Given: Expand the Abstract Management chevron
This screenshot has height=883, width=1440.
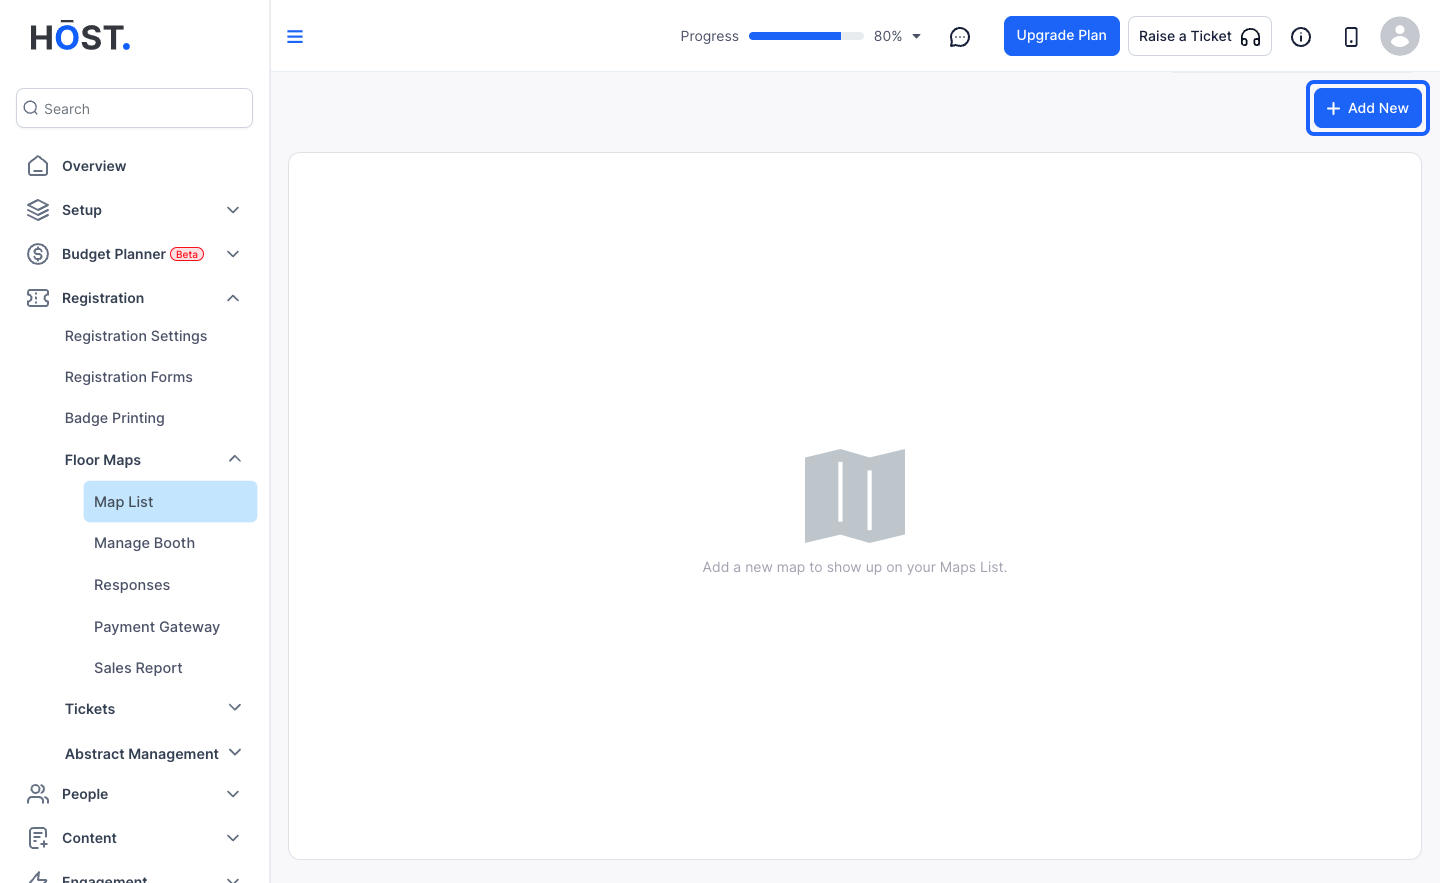Looking at the screenshot, I should point(235,752).
